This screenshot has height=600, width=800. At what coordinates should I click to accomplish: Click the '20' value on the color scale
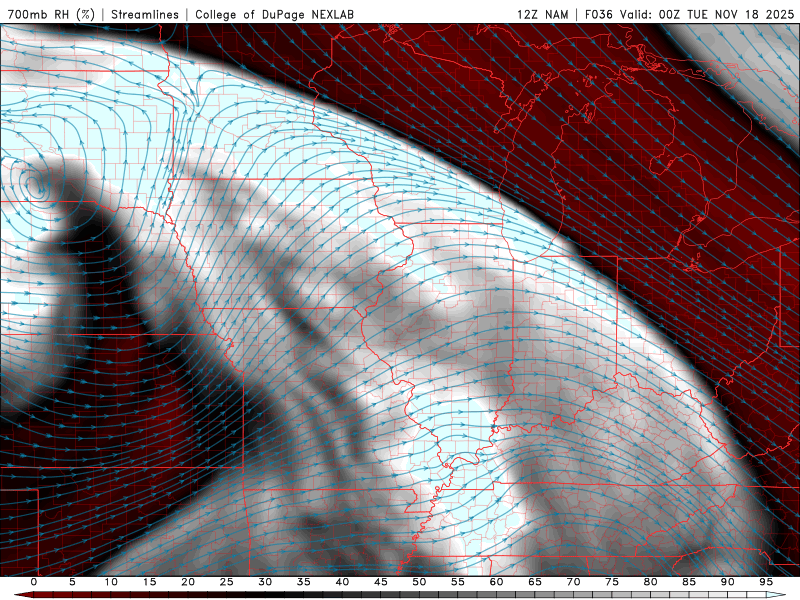tap(188, 582)
